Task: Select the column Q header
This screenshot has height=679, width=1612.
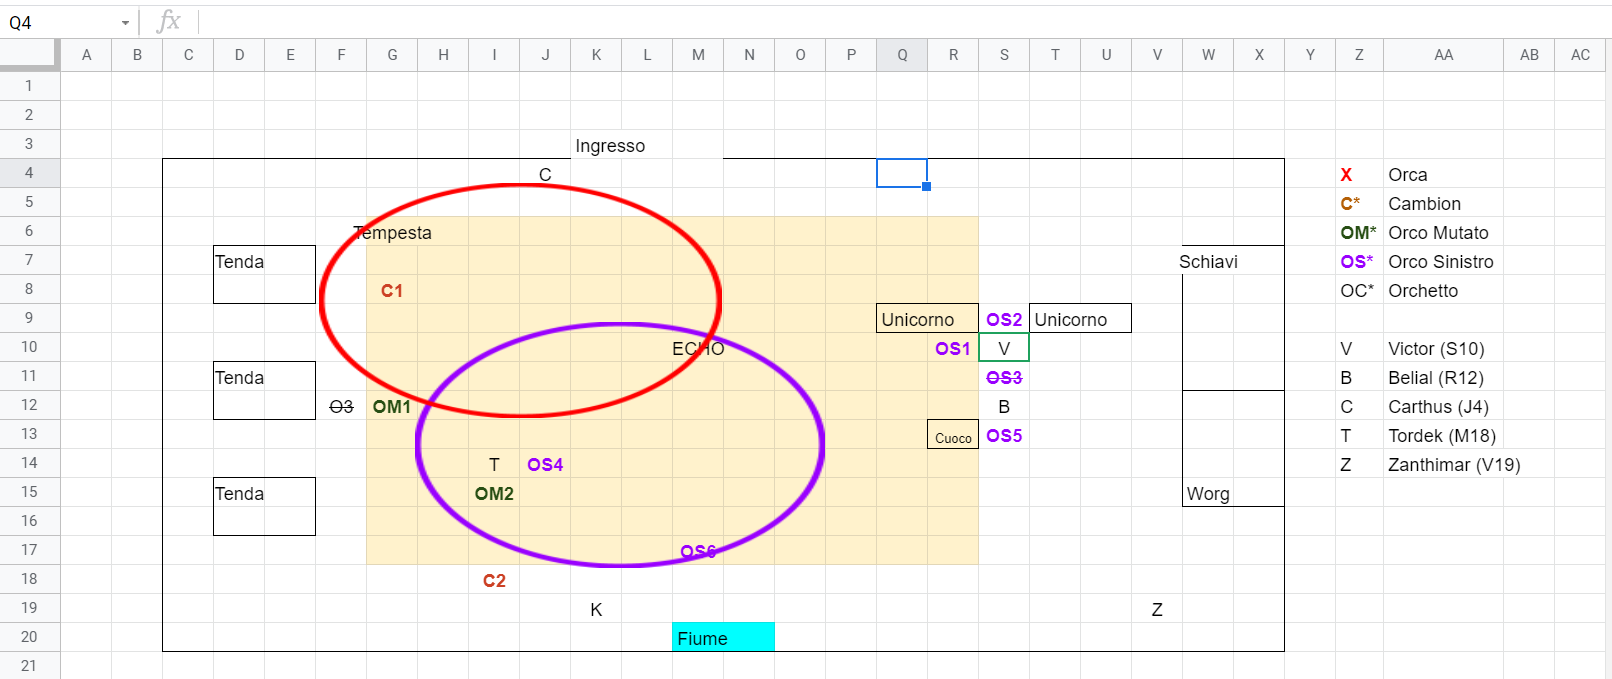Action: [x=902, y=55]
